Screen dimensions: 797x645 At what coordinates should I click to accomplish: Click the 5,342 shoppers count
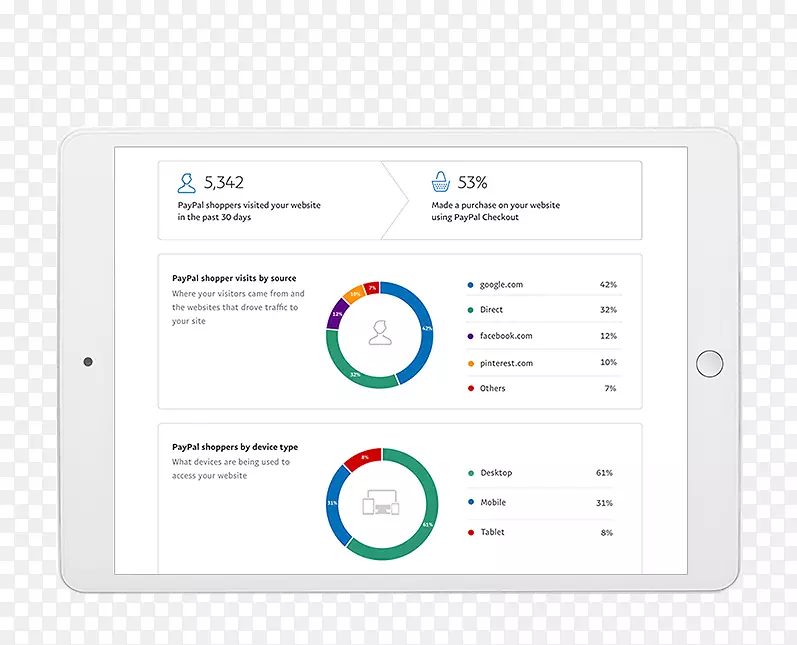tap(224, 182)
